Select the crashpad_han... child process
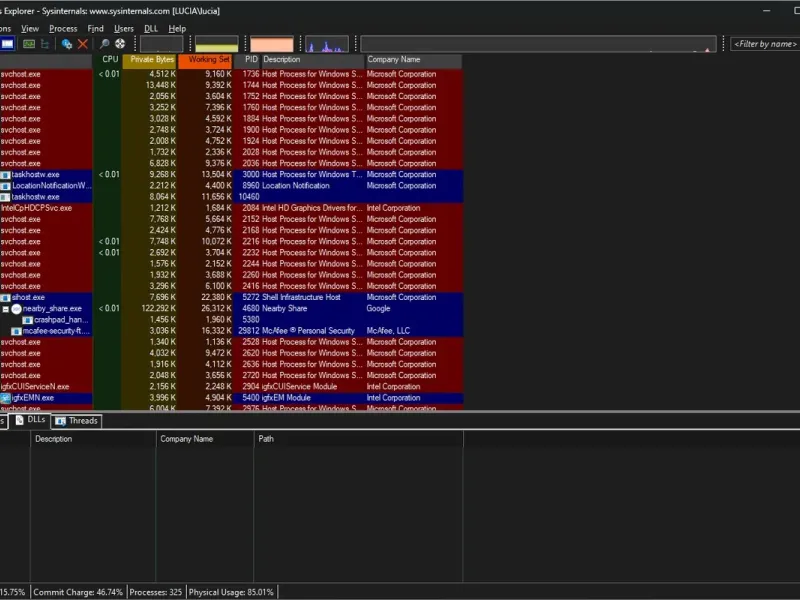The image size is (800, 600). click(x=61, y=320)
